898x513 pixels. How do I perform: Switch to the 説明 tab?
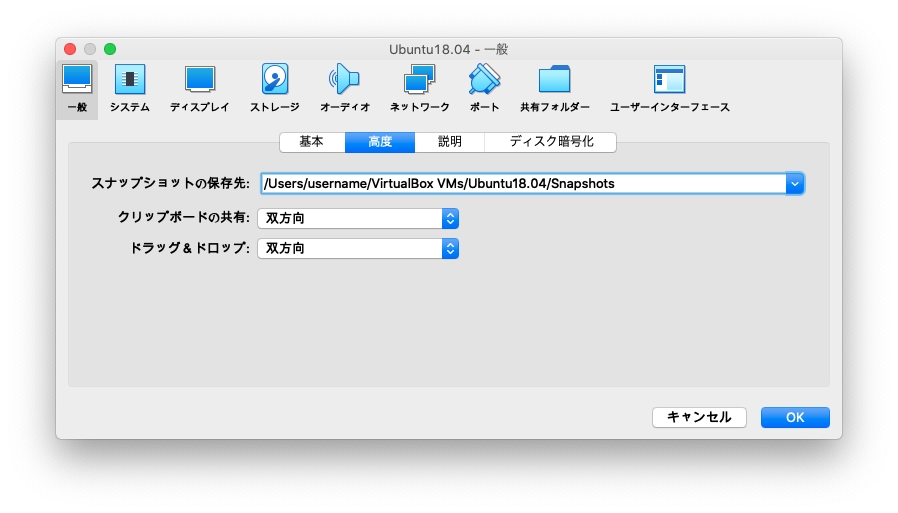click(x=450, y=141)
